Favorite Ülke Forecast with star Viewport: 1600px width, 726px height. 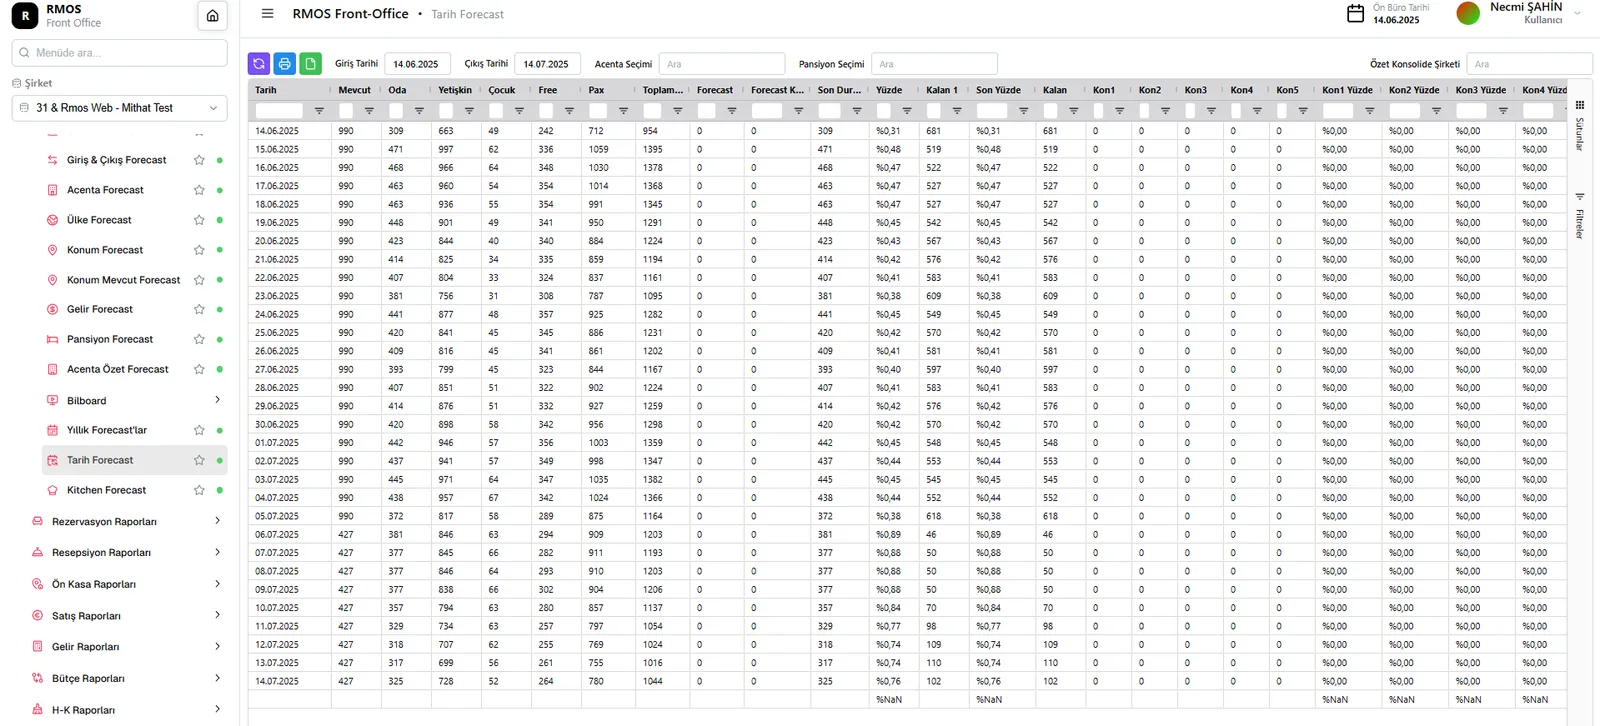(x=199, y=220)
